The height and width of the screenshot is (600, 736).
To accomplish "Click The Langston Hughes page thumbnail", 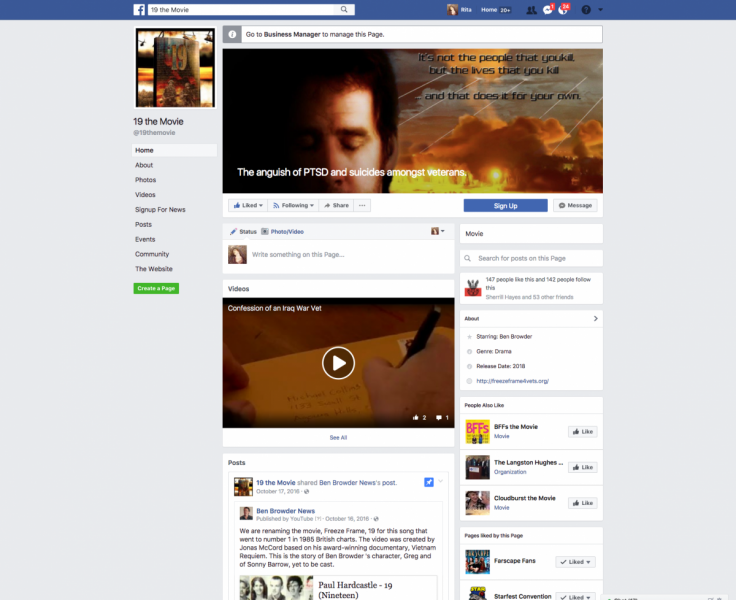I will (477, 467).
